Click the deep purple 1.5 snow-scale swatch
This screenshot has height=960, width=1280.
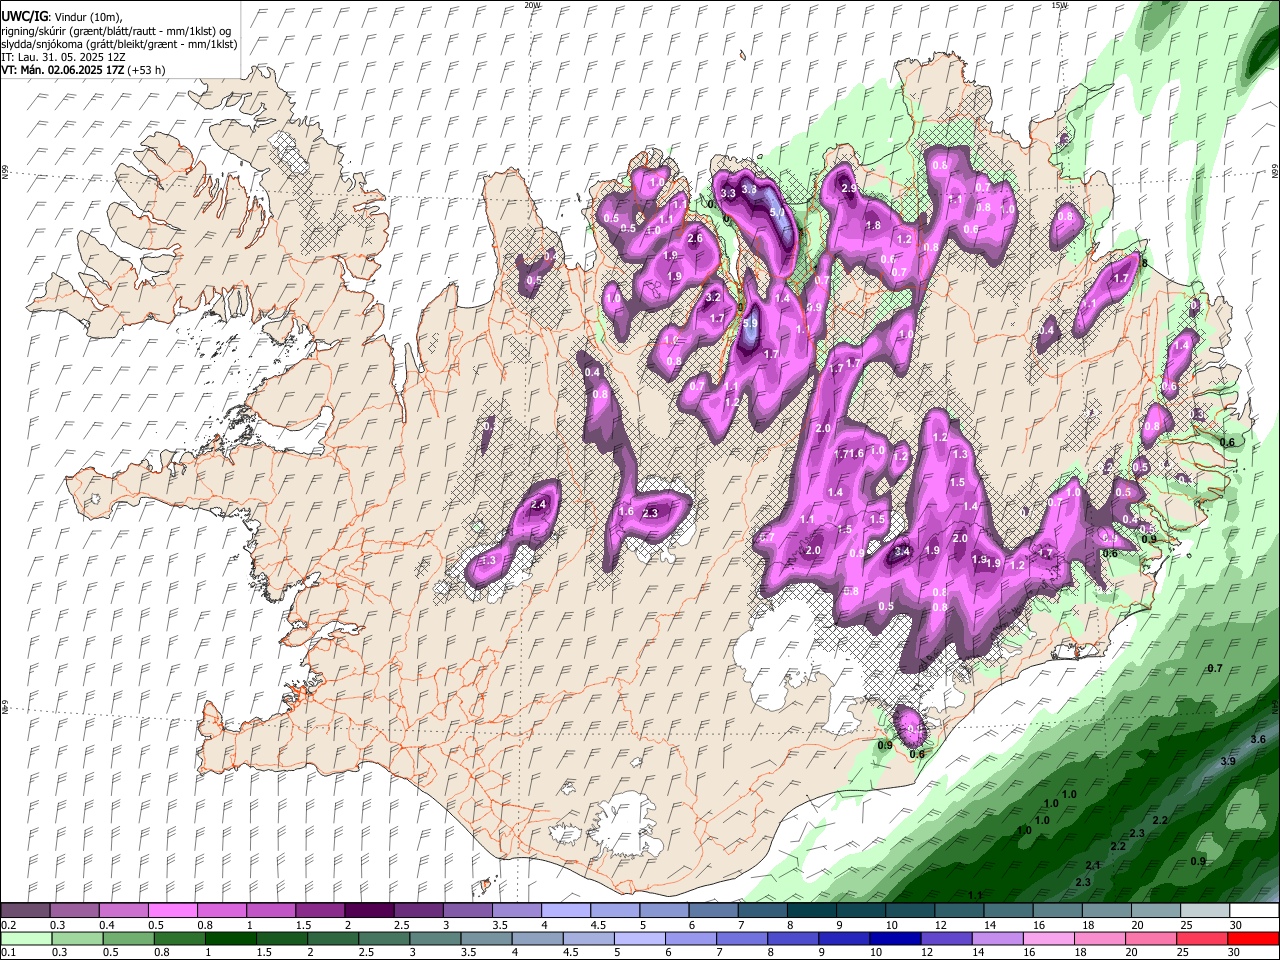point(320,911)
